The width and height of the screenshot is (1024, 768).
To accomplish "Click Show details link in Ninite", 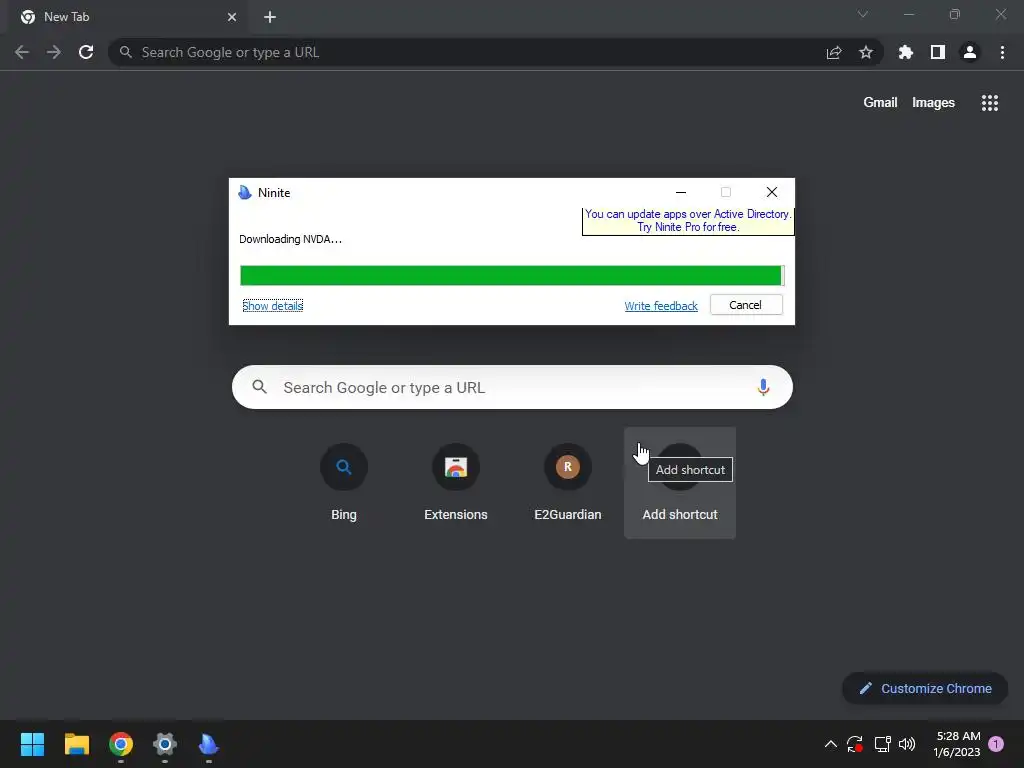I will point(272,306).
